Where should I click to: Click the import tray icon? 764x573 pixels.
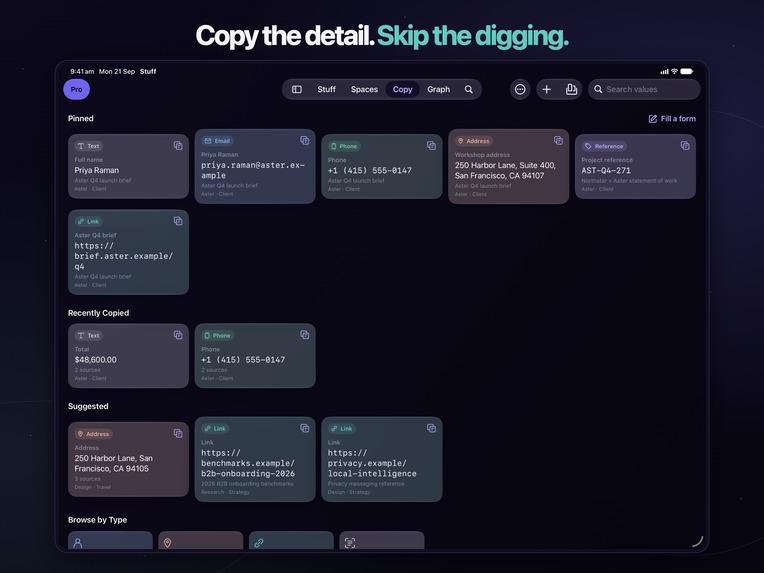coord(571,89)
